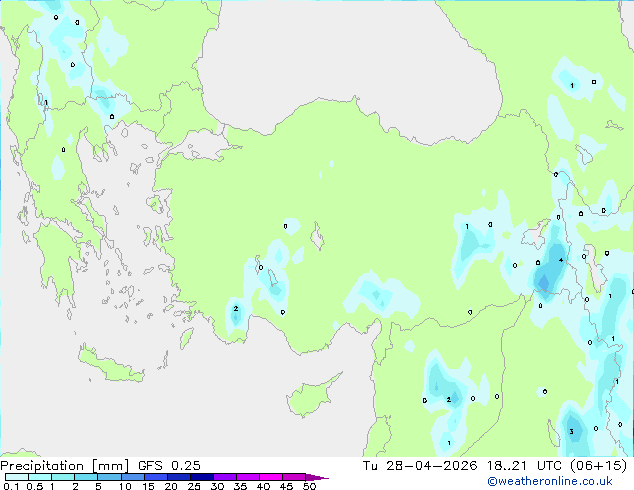Click the '50' legend scale label
Screen dimensions: 634x490
(310, 486)
